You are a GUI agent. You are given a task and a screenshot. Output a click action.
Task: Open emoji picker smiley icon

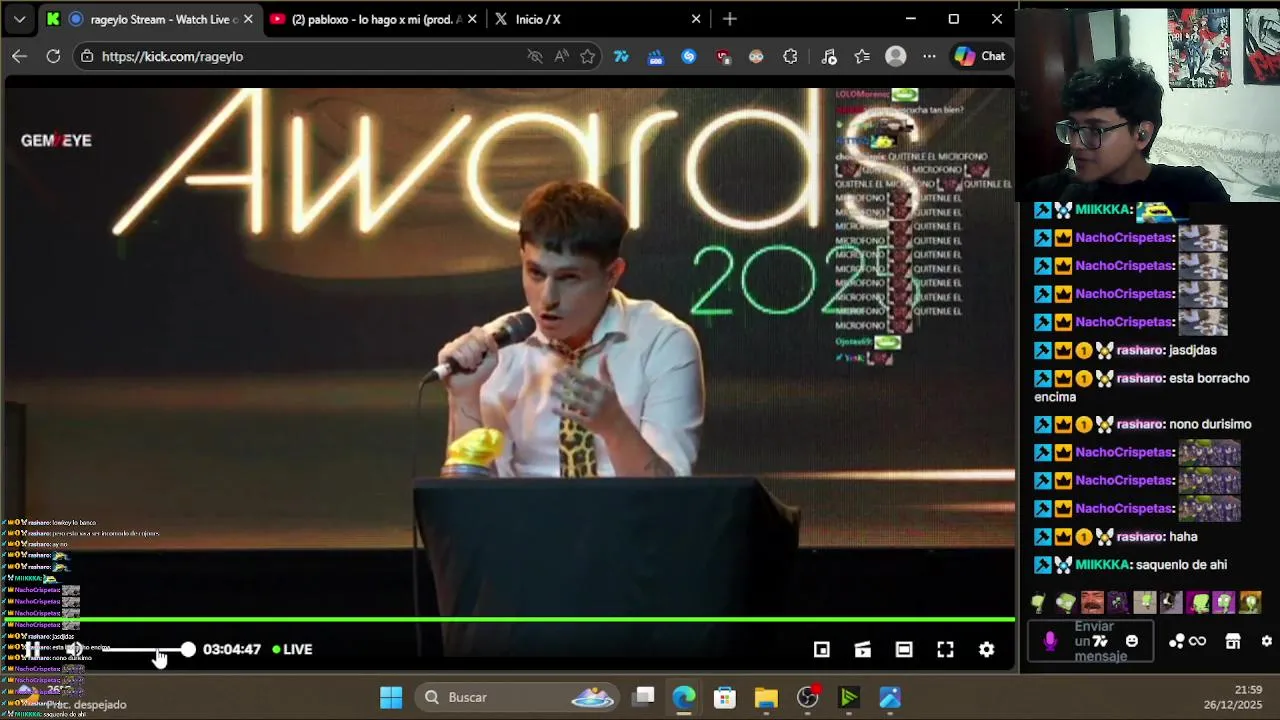(1132, 641)
